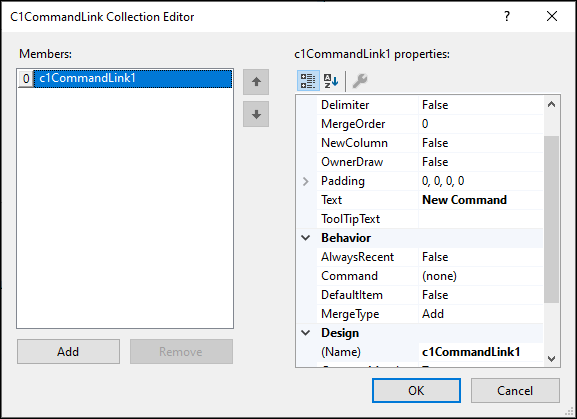Screen dimensions: 577x419
Task: Add a new command link member
Action: [68, 352]
